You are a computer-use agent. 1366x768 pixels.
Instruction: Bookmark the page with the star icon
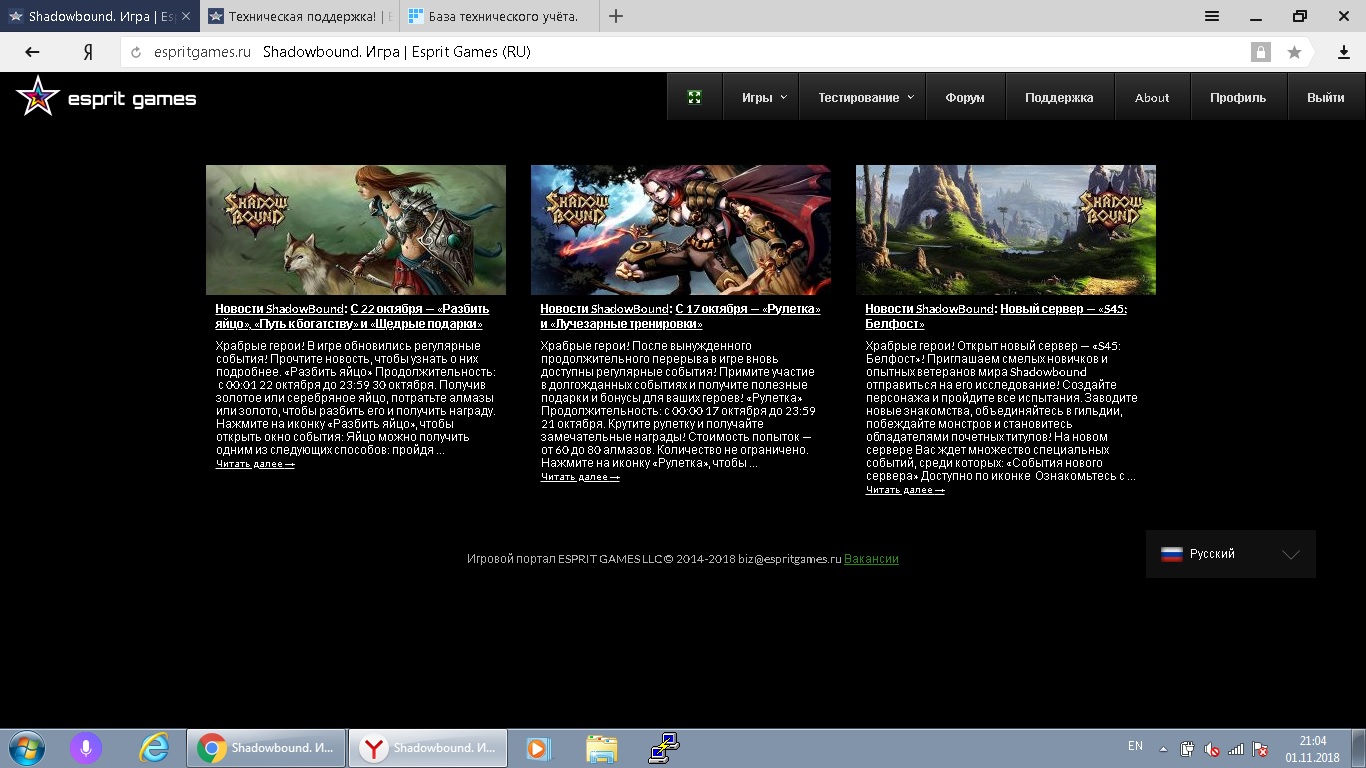tap(1294, 52)
